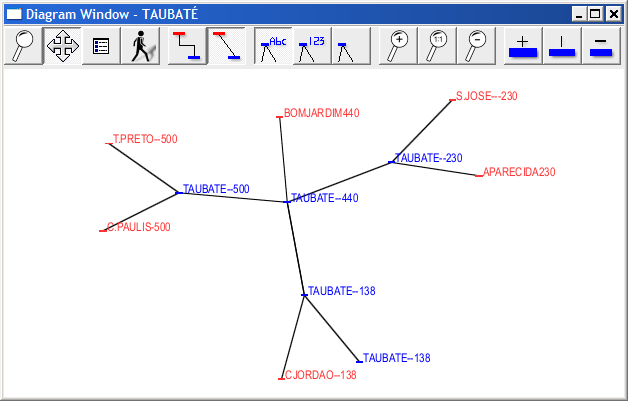Viewport: 628px width, 401px height.
Task: Select the TAUBATE--440 bus label
Action: coord(325,198)
